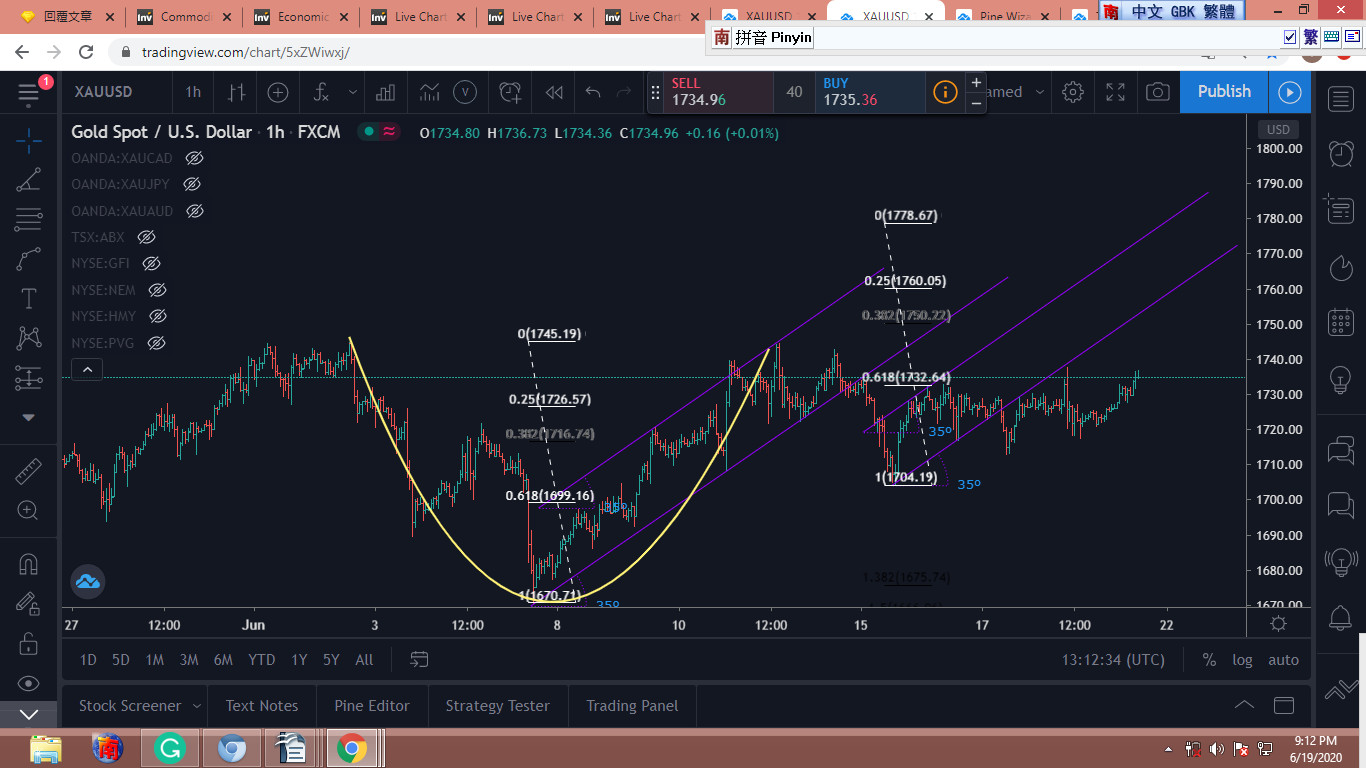Image resolution: width=1366 pixels, height=768 pixels.
Task: Click the magnet mode icon
Action: click(28, 564)
